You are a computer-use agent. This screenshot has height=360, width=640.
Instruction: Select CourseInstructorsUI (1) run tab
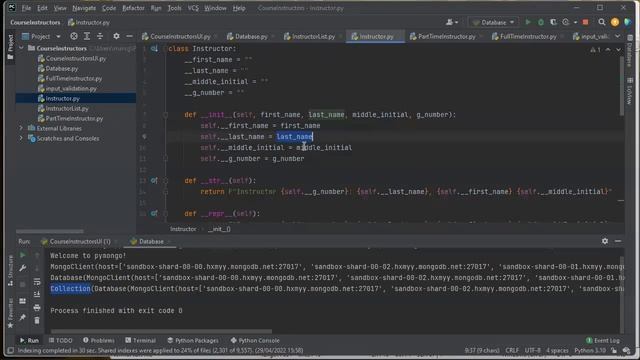coord(79,241)
